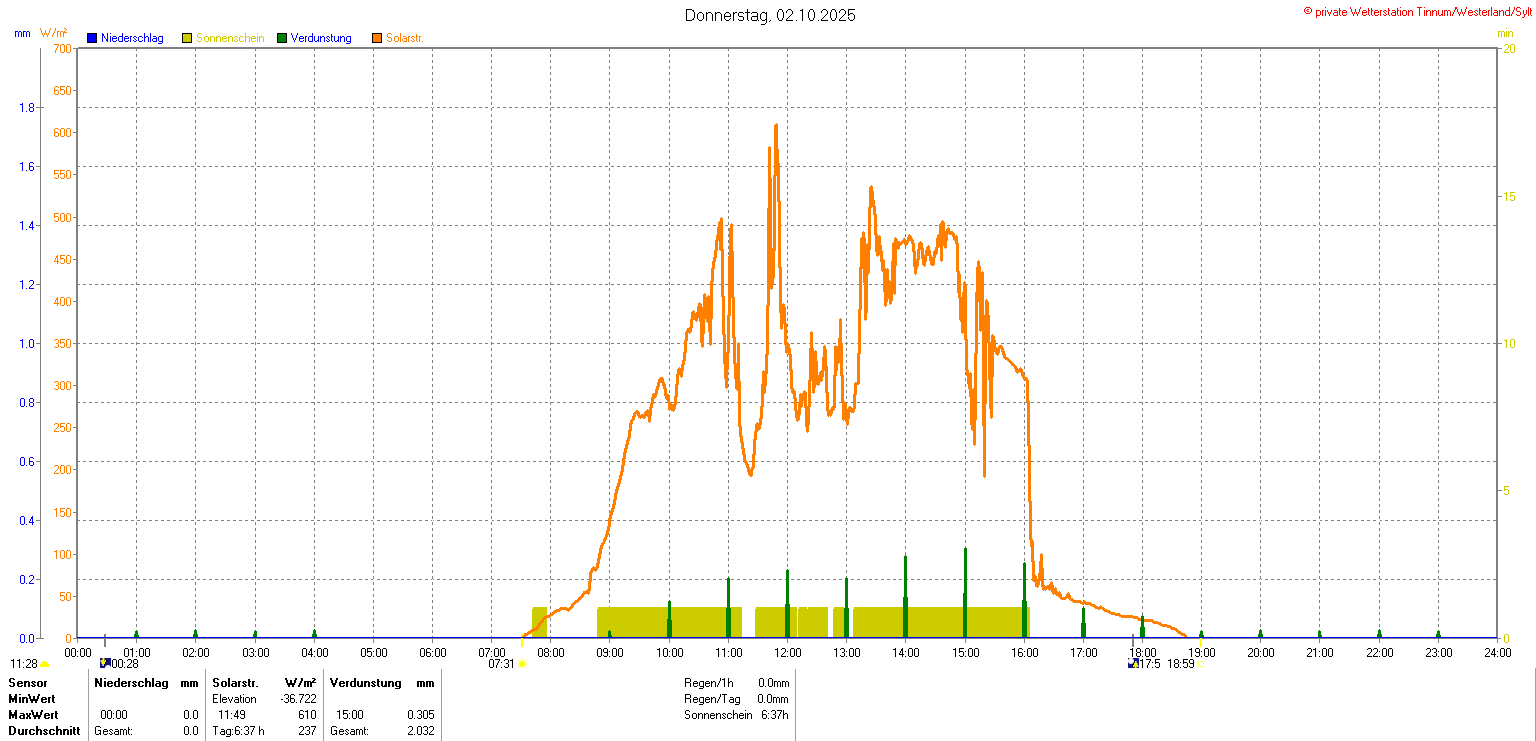This screenshot has width=1536, height=741.
Task: Click the Sonnenschein legend label
Action: tap(230, 38)
